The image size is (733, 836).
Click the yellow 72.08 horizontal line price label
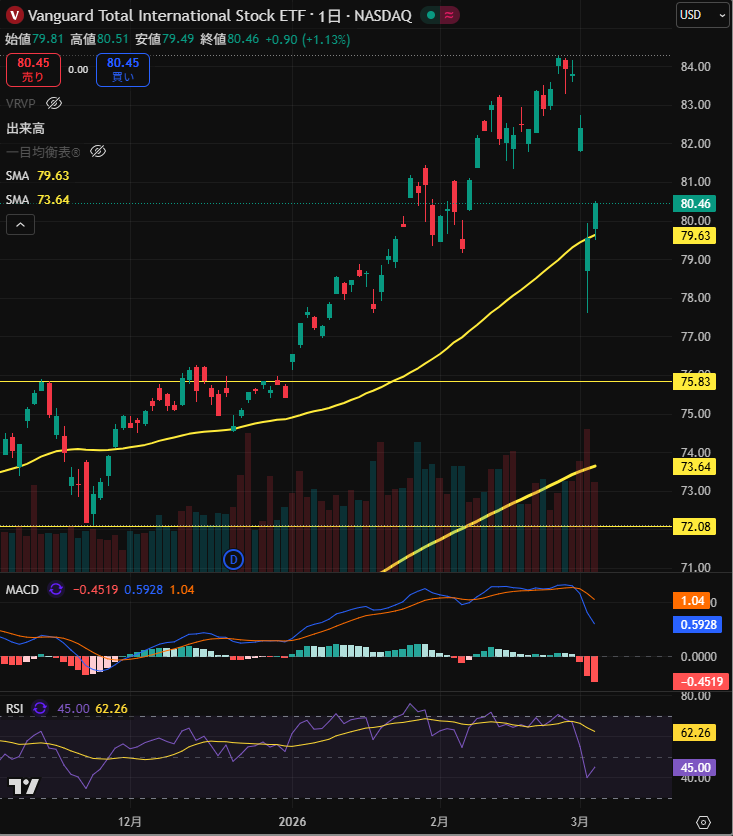(x=696, y=526)
